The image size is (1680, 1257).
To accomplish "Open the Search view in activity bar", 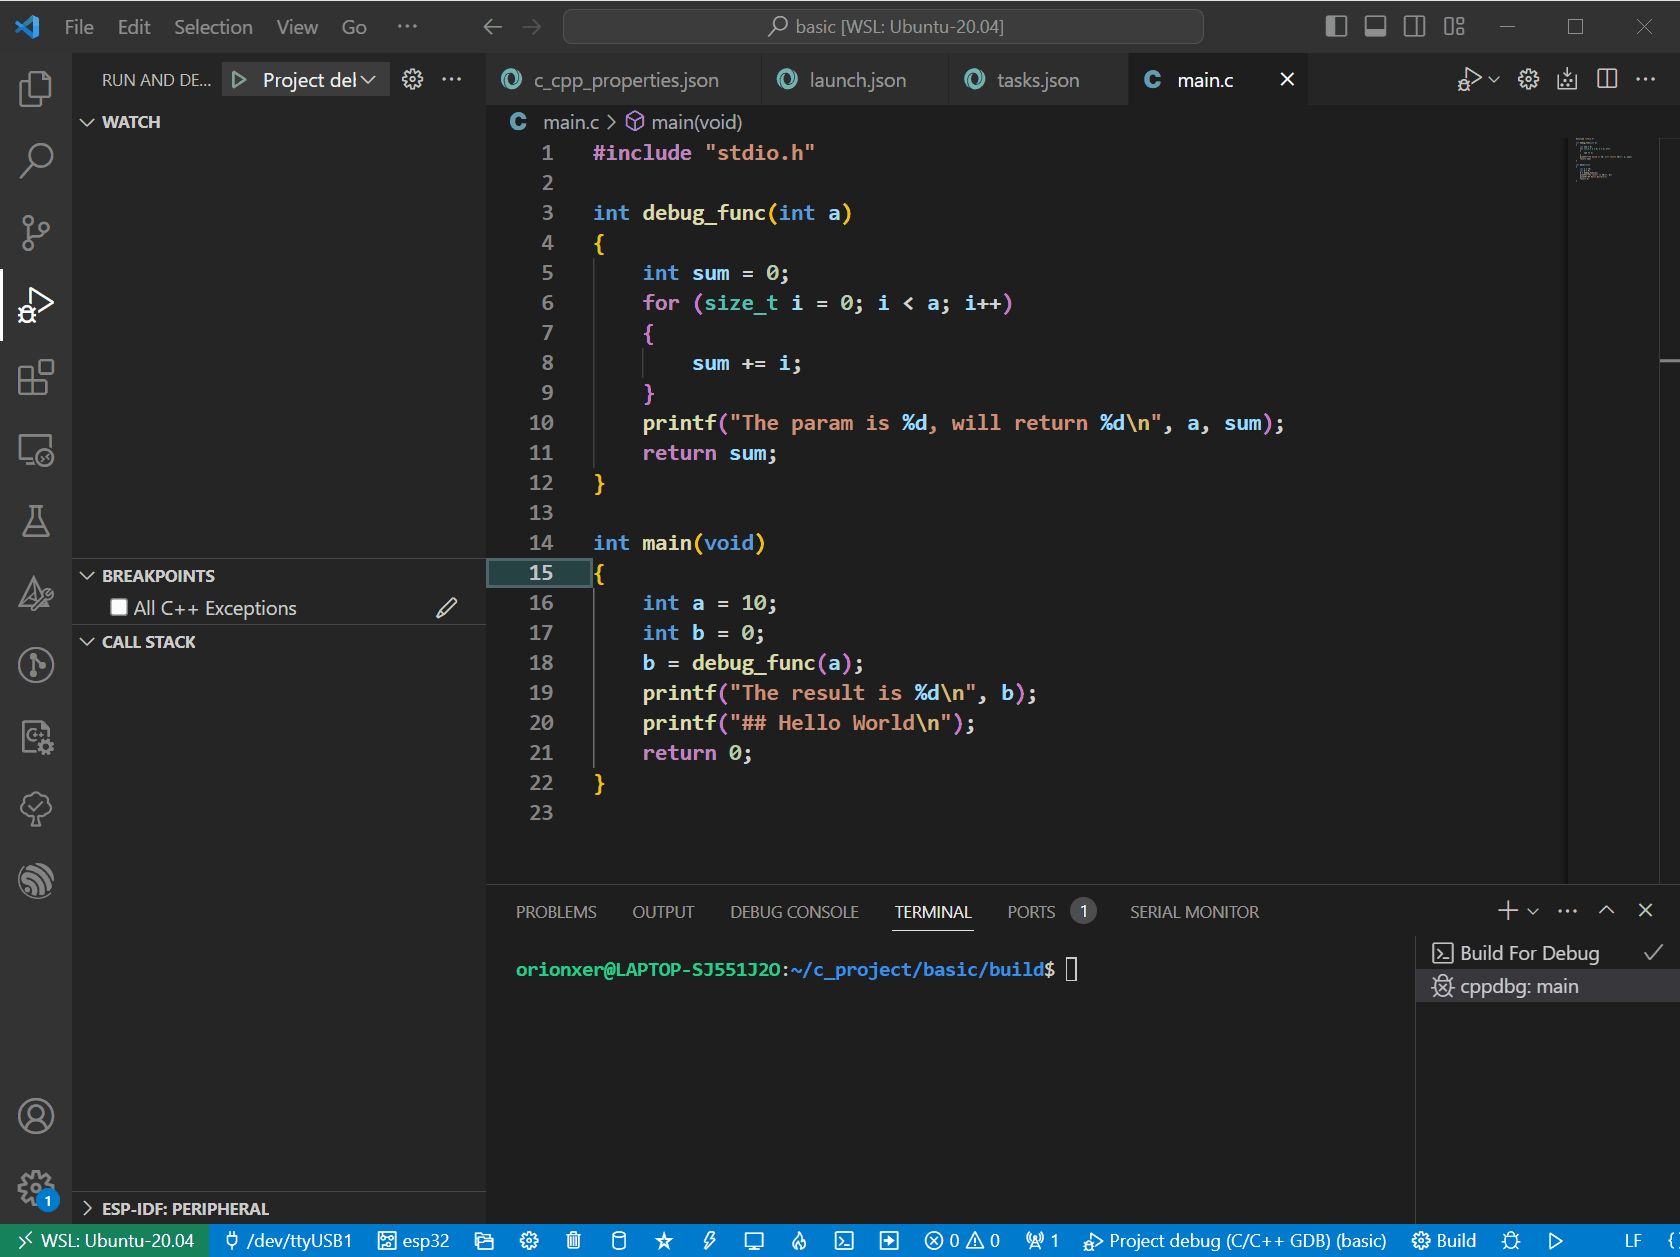I will click(x=36, y=161).
